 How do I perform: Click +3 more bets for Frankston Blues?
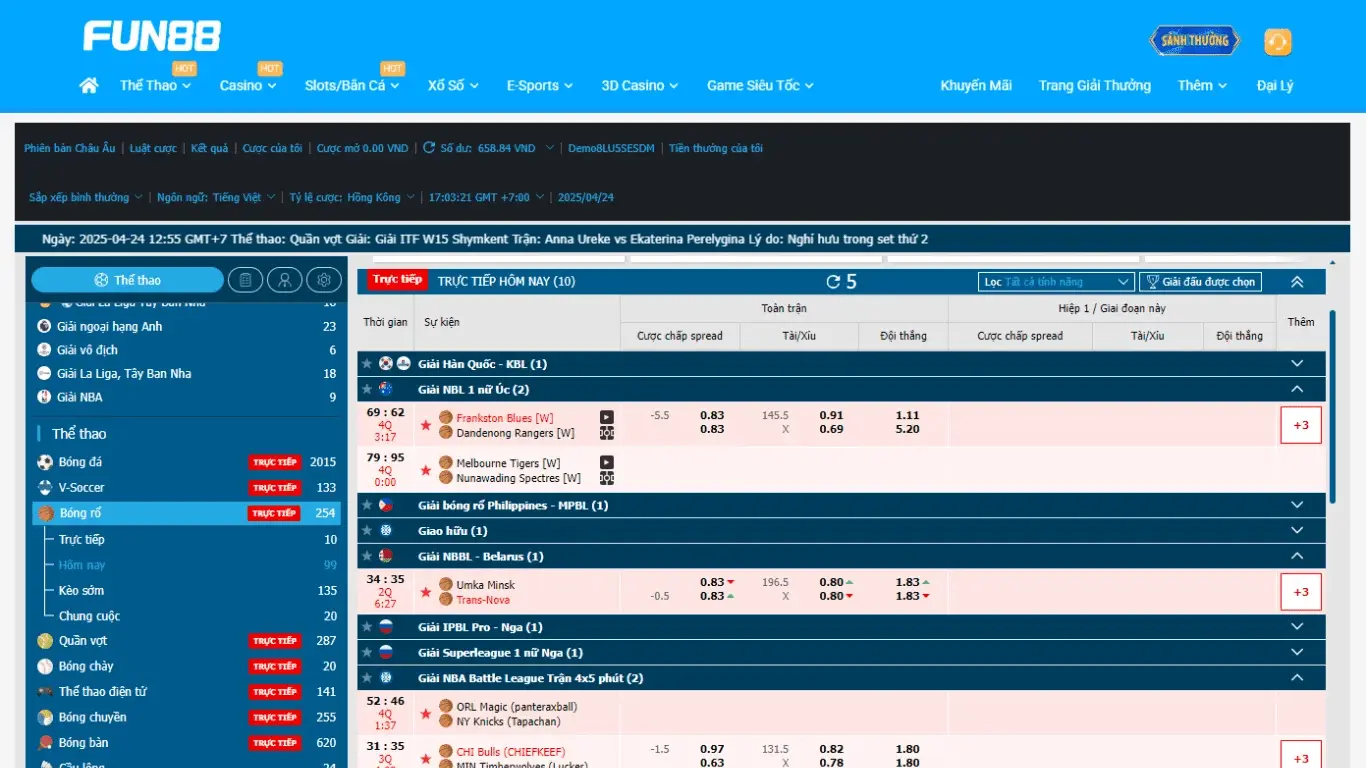click(1300, 425)
